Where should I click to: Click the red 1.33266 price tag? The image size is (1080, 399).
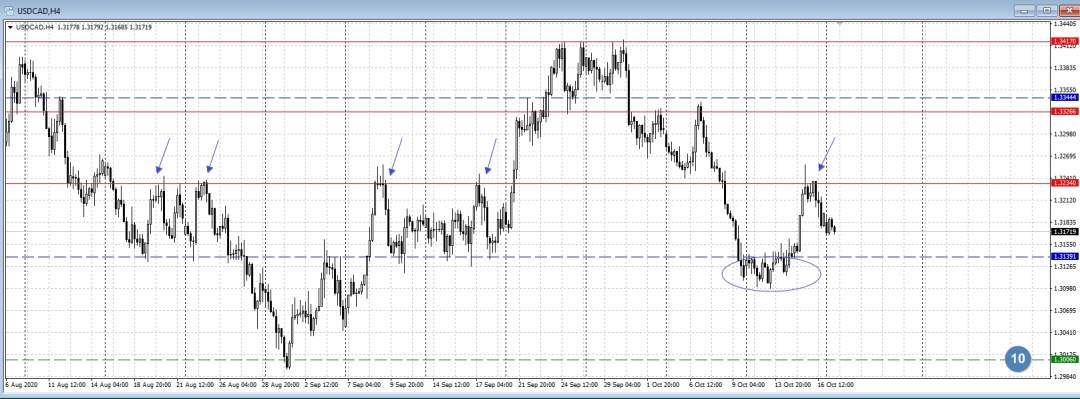[1064, 112]
